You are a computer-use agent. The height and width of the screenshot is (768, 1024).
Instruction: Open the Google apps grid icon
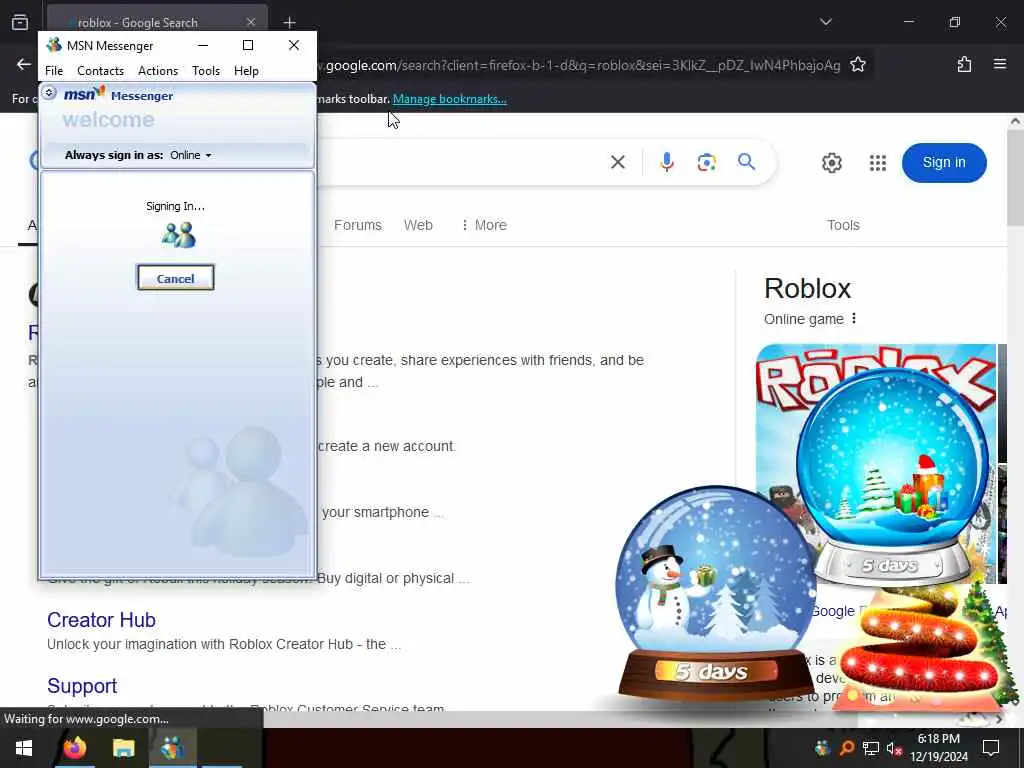coord(878,163)
